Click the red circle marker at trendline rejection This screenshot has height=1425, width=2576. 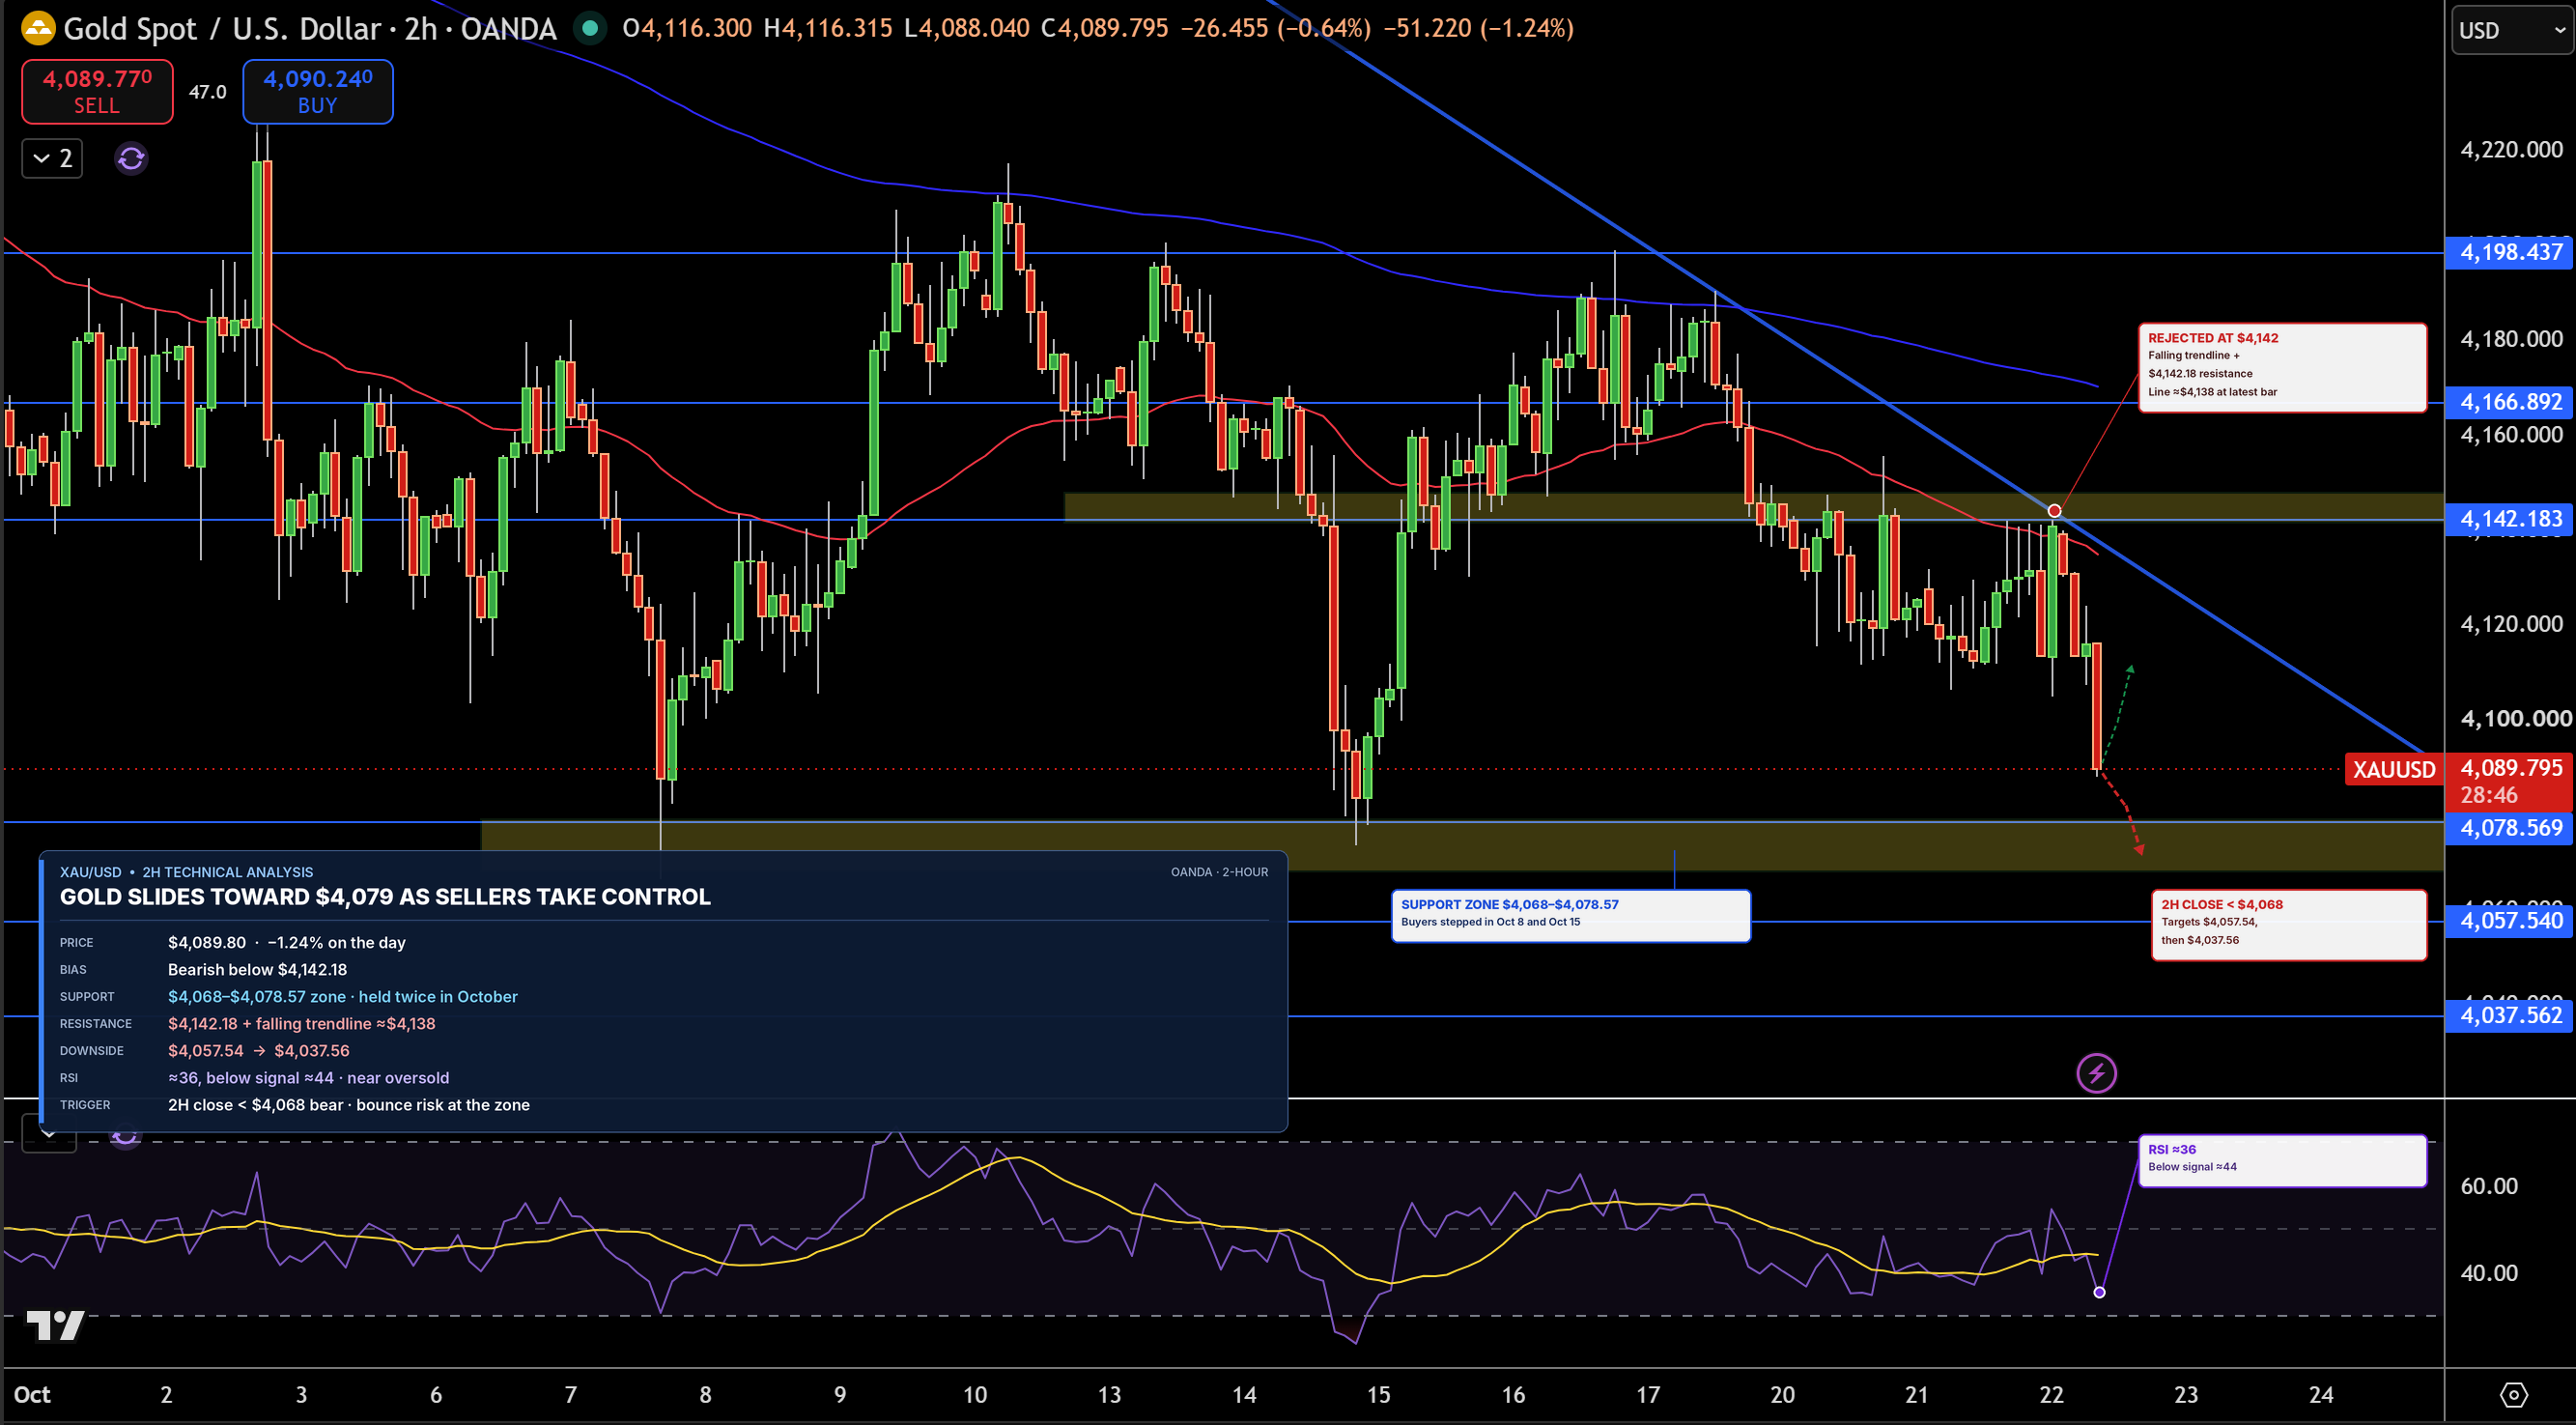point(2054,511)
